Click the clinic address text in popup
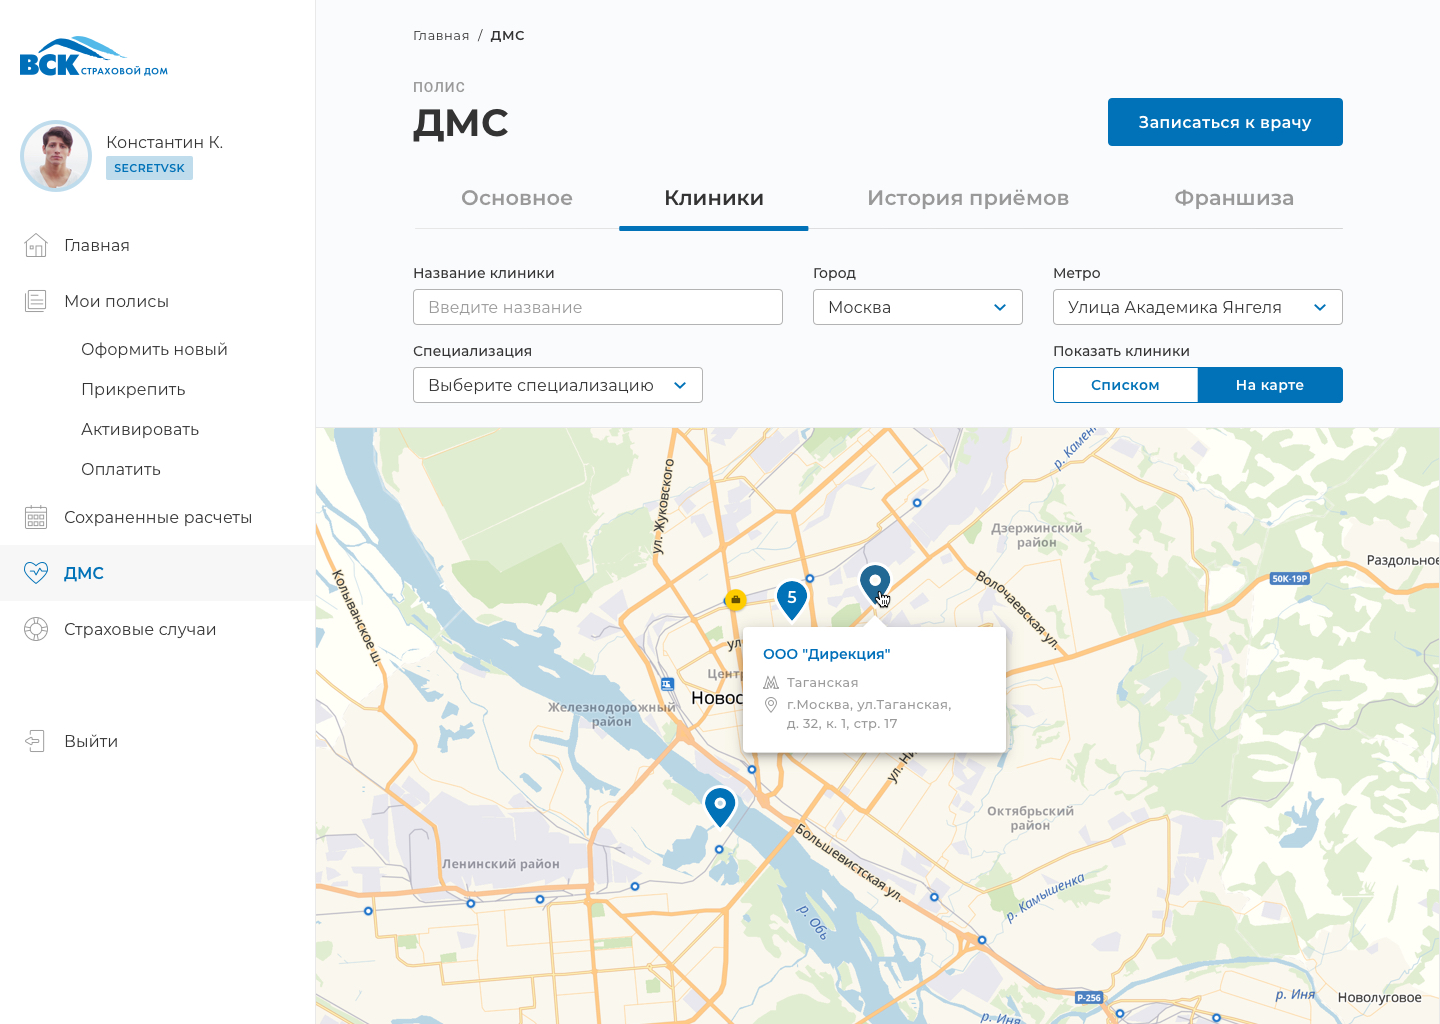Viewport: 1440px width, 1024px height. 869,714
